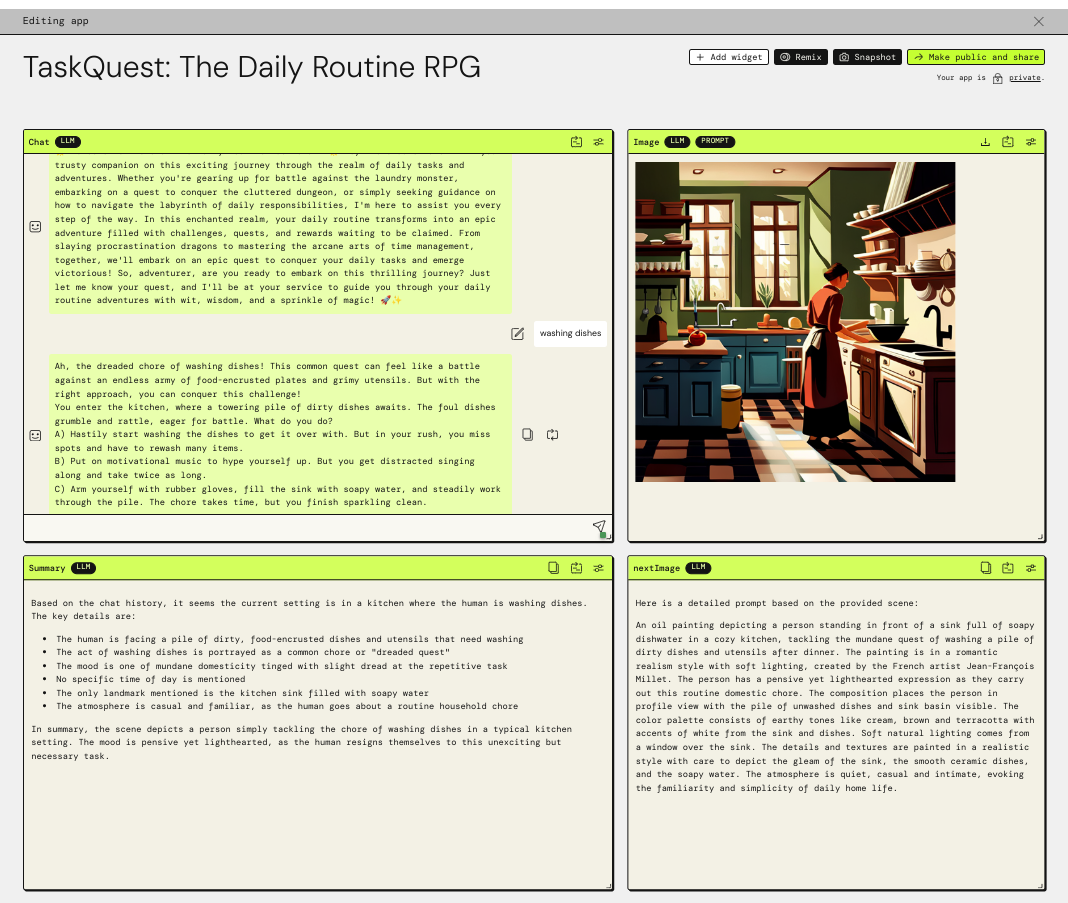The height and width of the screenshot is (903, 1068).
Task: Select the Image widget title
Action: click(x=646, y=142)
